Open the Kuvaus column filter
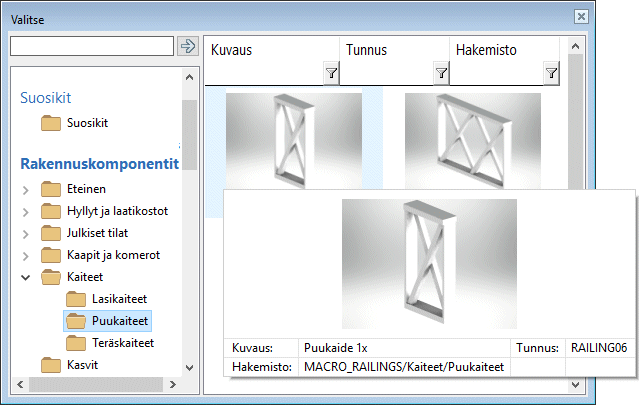 (x=331, y=73)
